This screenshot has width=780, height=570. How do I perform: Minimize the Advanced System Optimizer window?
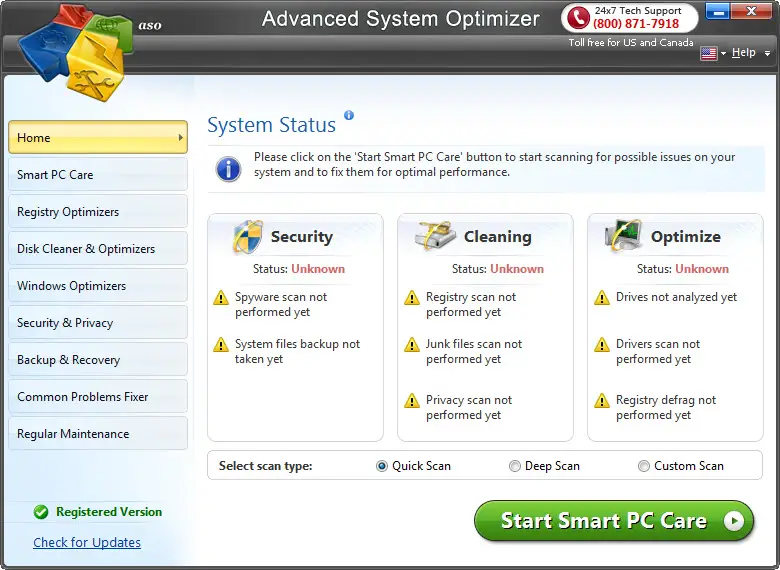pos(717,10)
